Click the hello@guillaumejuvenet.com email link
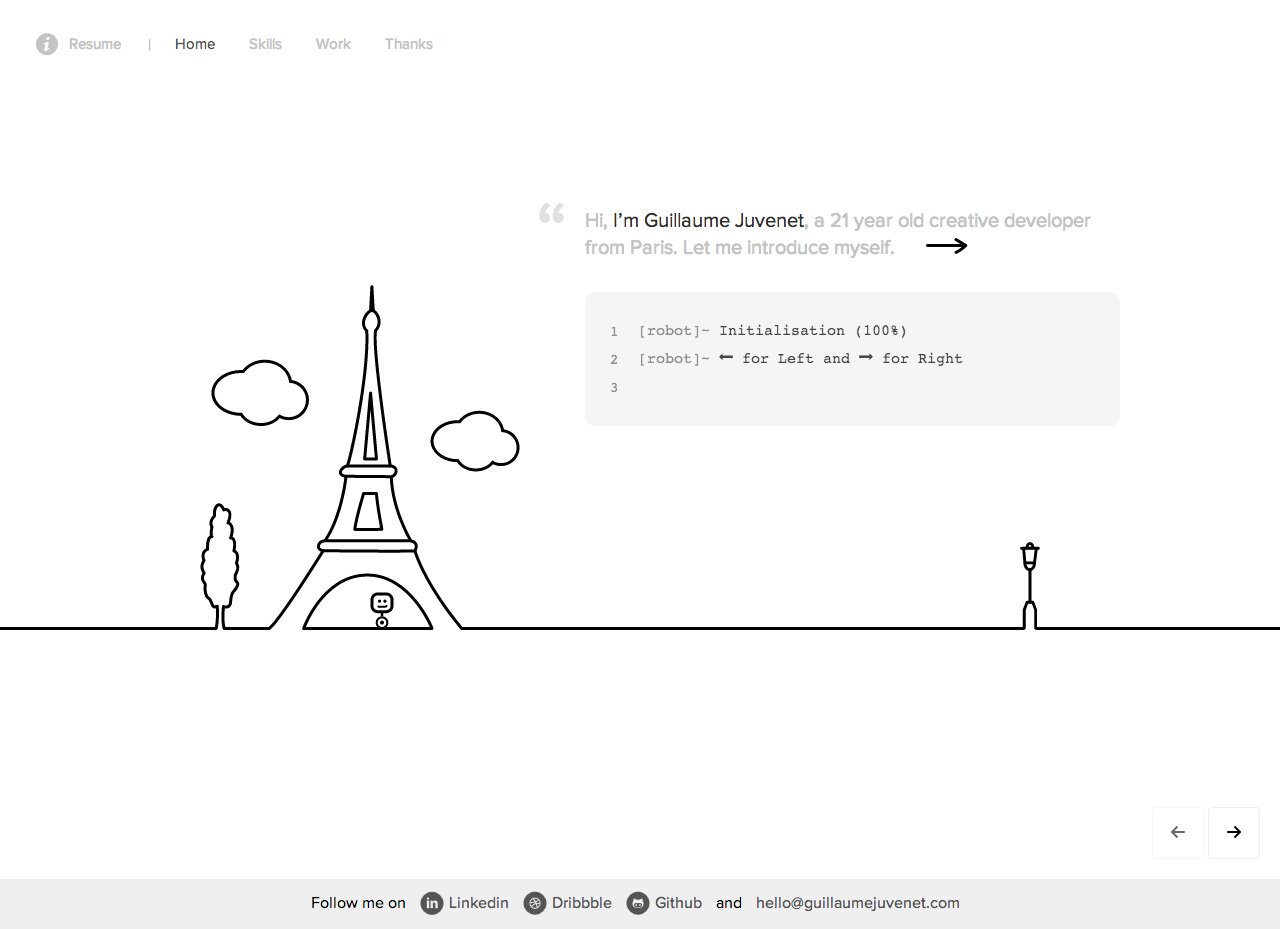1280x929 pixels. point(857,903)
